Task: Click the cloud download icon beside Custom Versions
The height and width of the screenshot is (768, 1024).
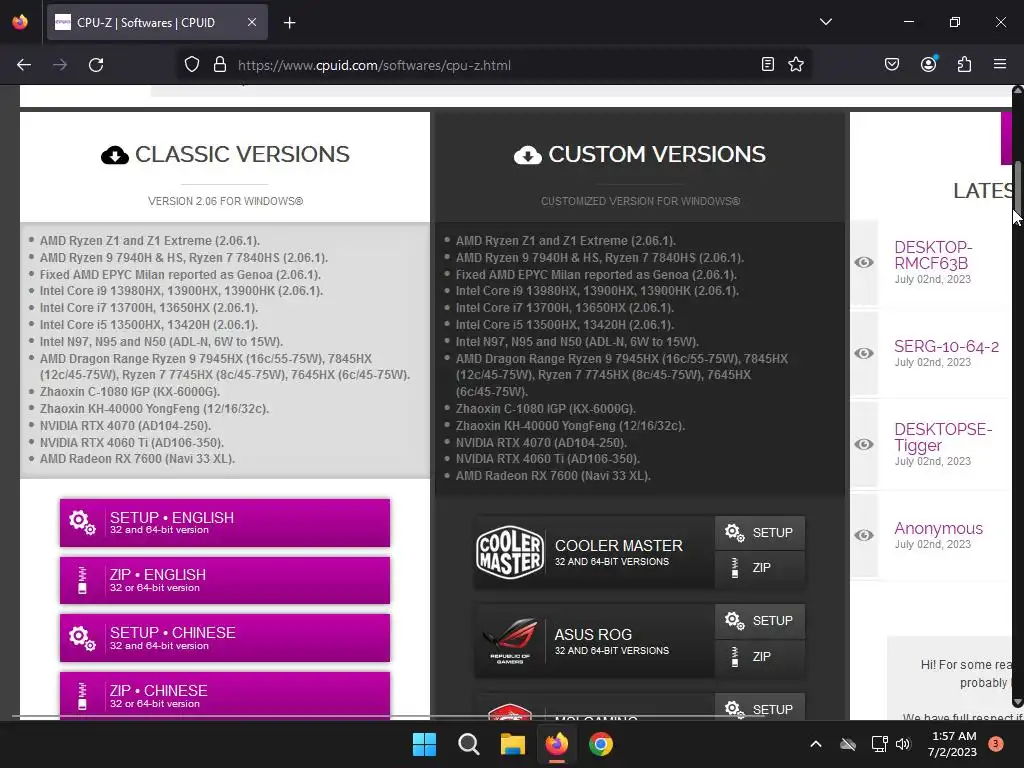Action: click(528, 155)
